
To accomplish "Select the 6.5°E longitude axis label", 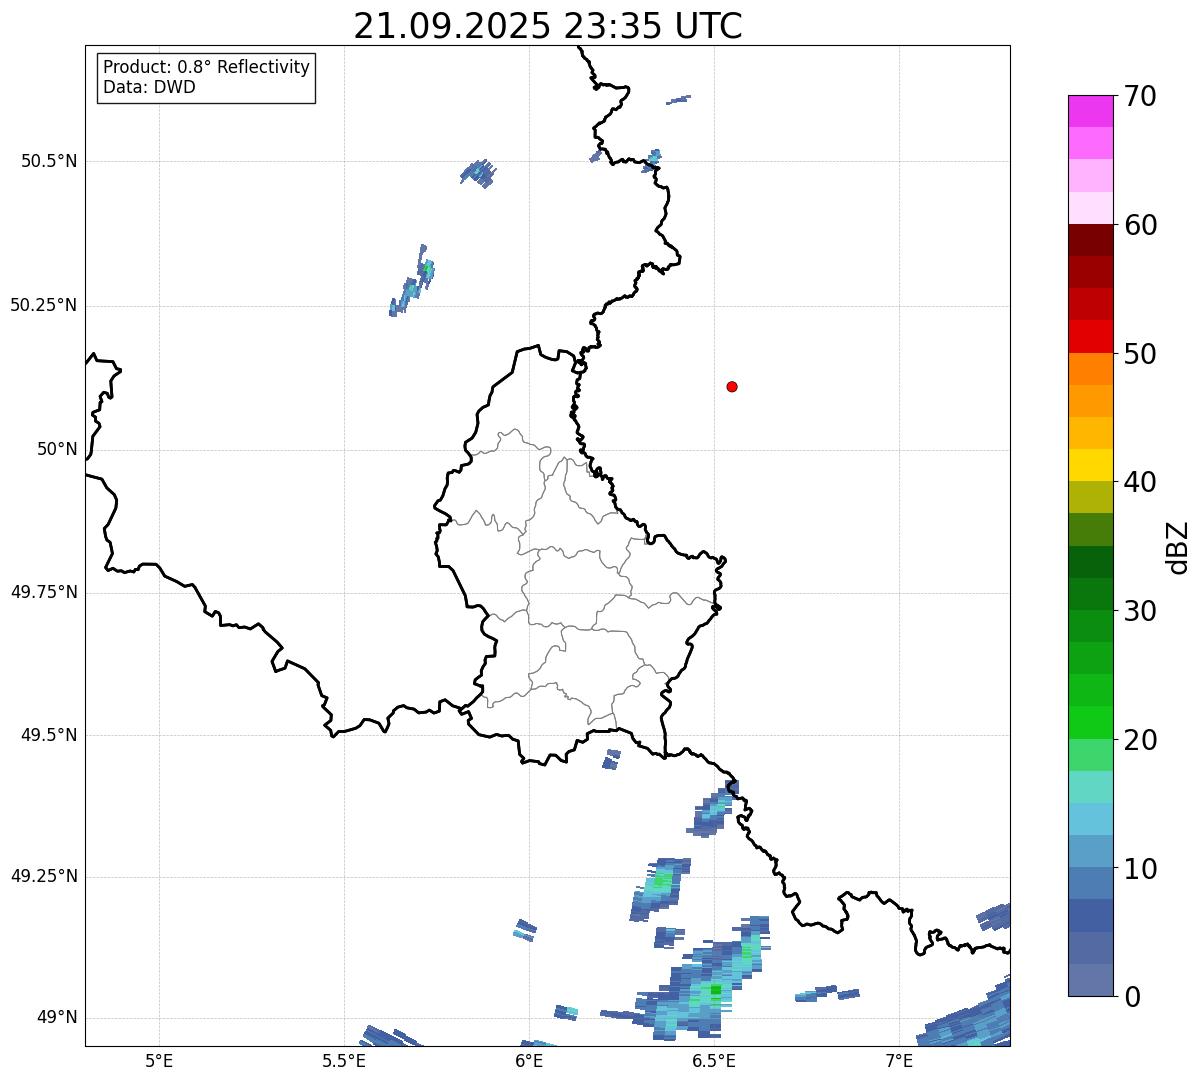I will tap(714, 1060).
